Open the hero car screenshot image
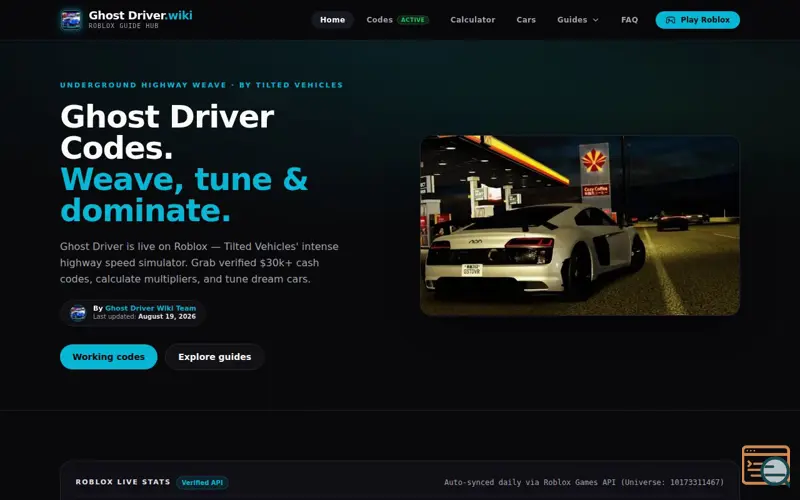The width and height of the screenshot is (800, 500). point(580,225)
